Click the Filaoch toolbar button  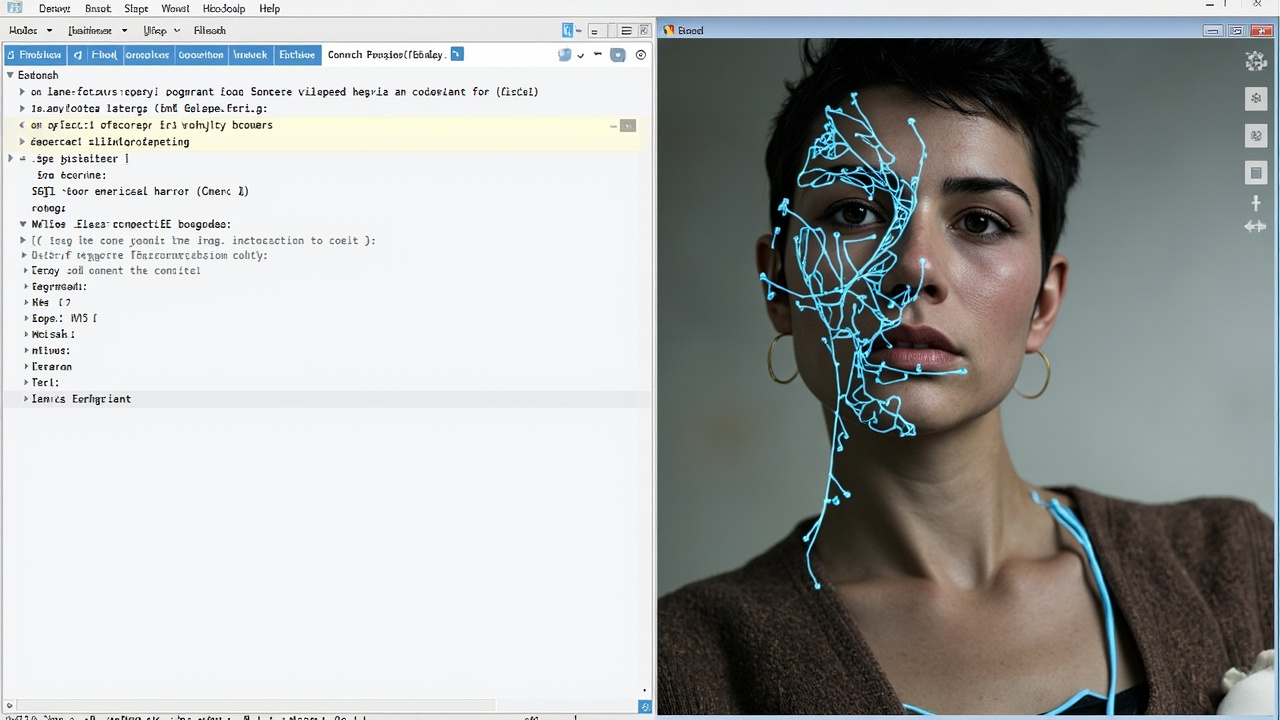210,31
